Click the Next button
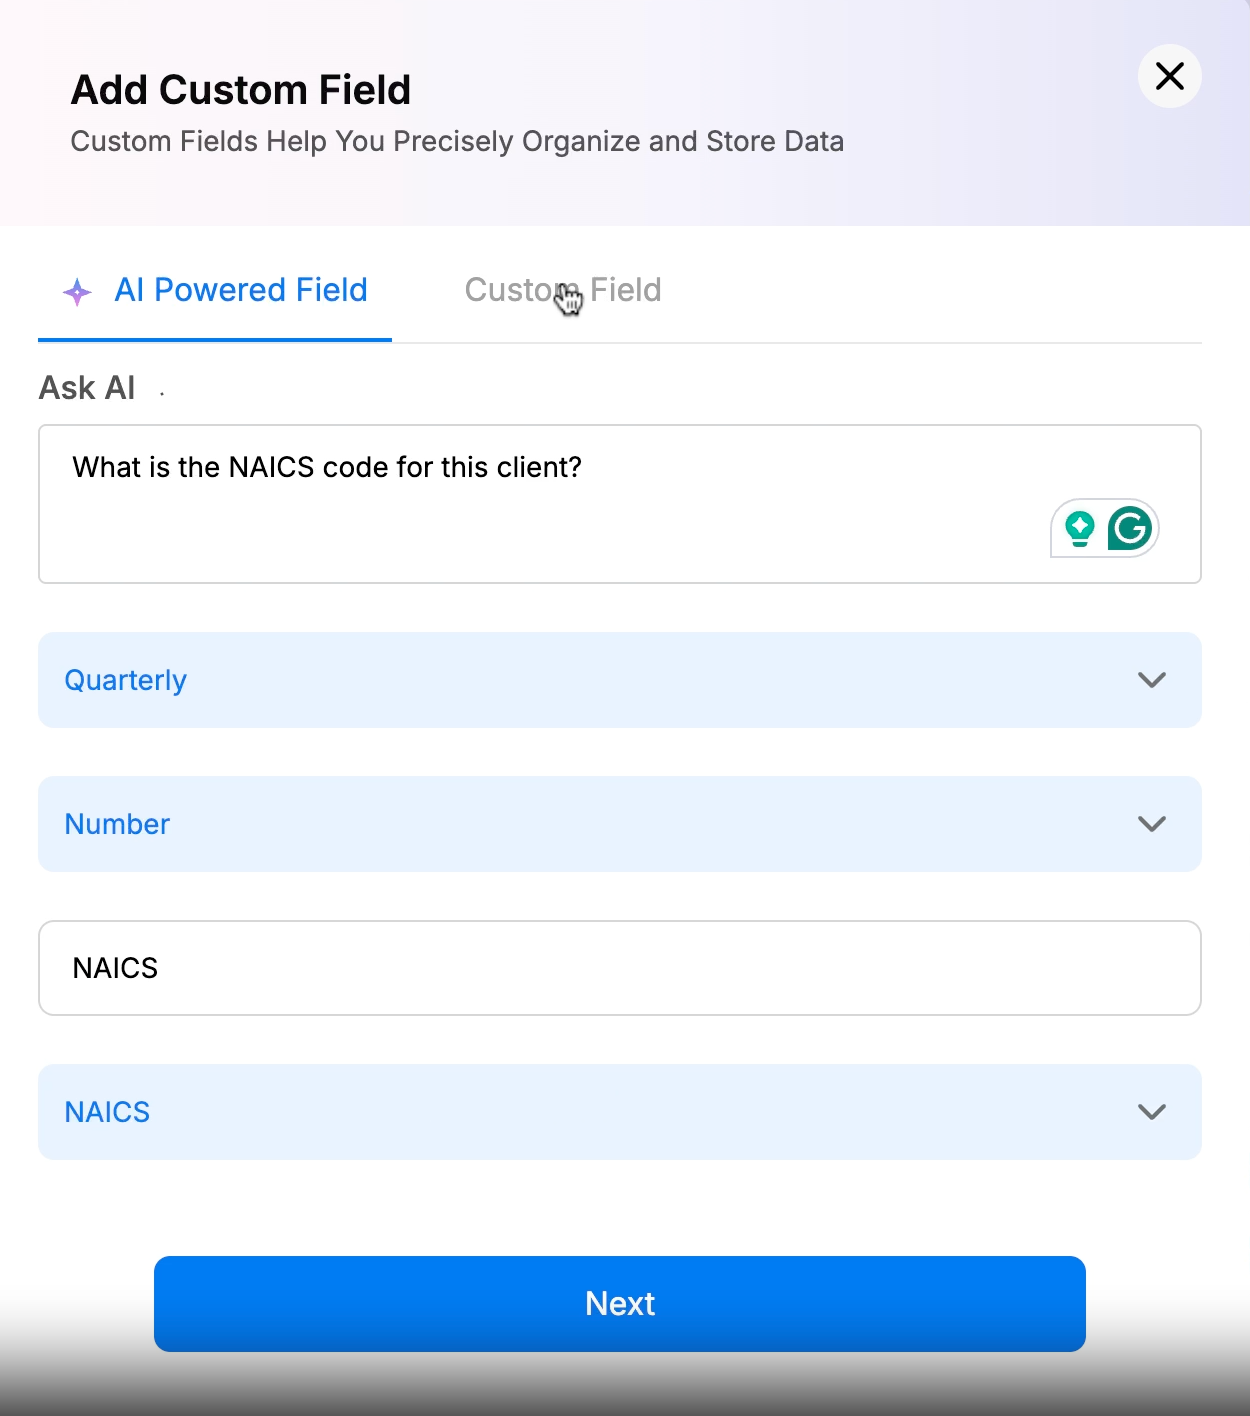This screenshot has height=1416, width=1250. tap(620, 1304)
